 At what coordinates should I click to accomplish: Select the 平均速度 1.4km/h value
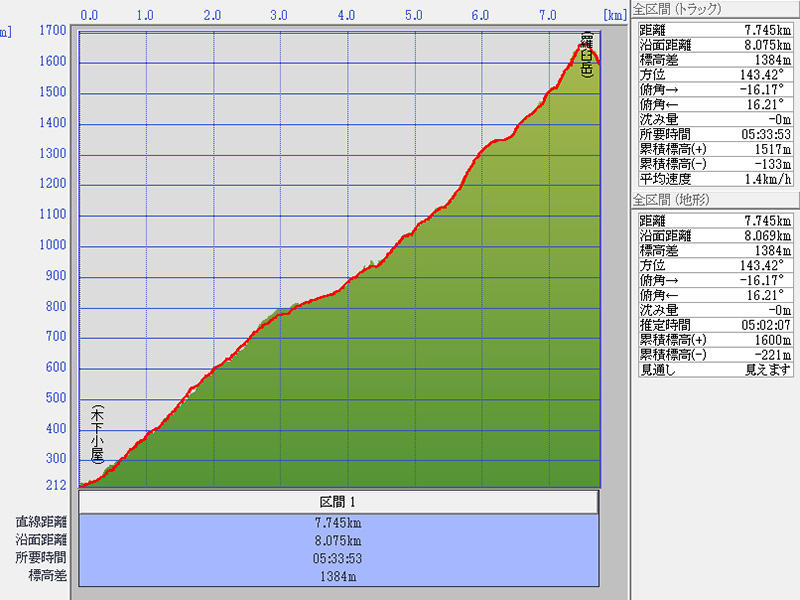pyautogui.click(x=755, y=180)
